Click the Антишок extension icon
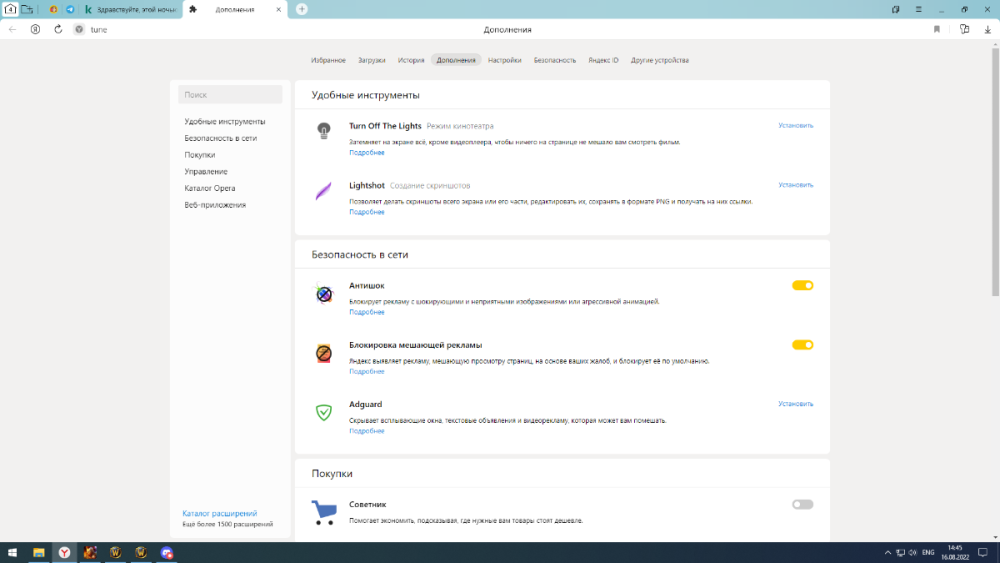Image resolution: width=1000 pixels, height=563 pixels. [x=324, y=294]
